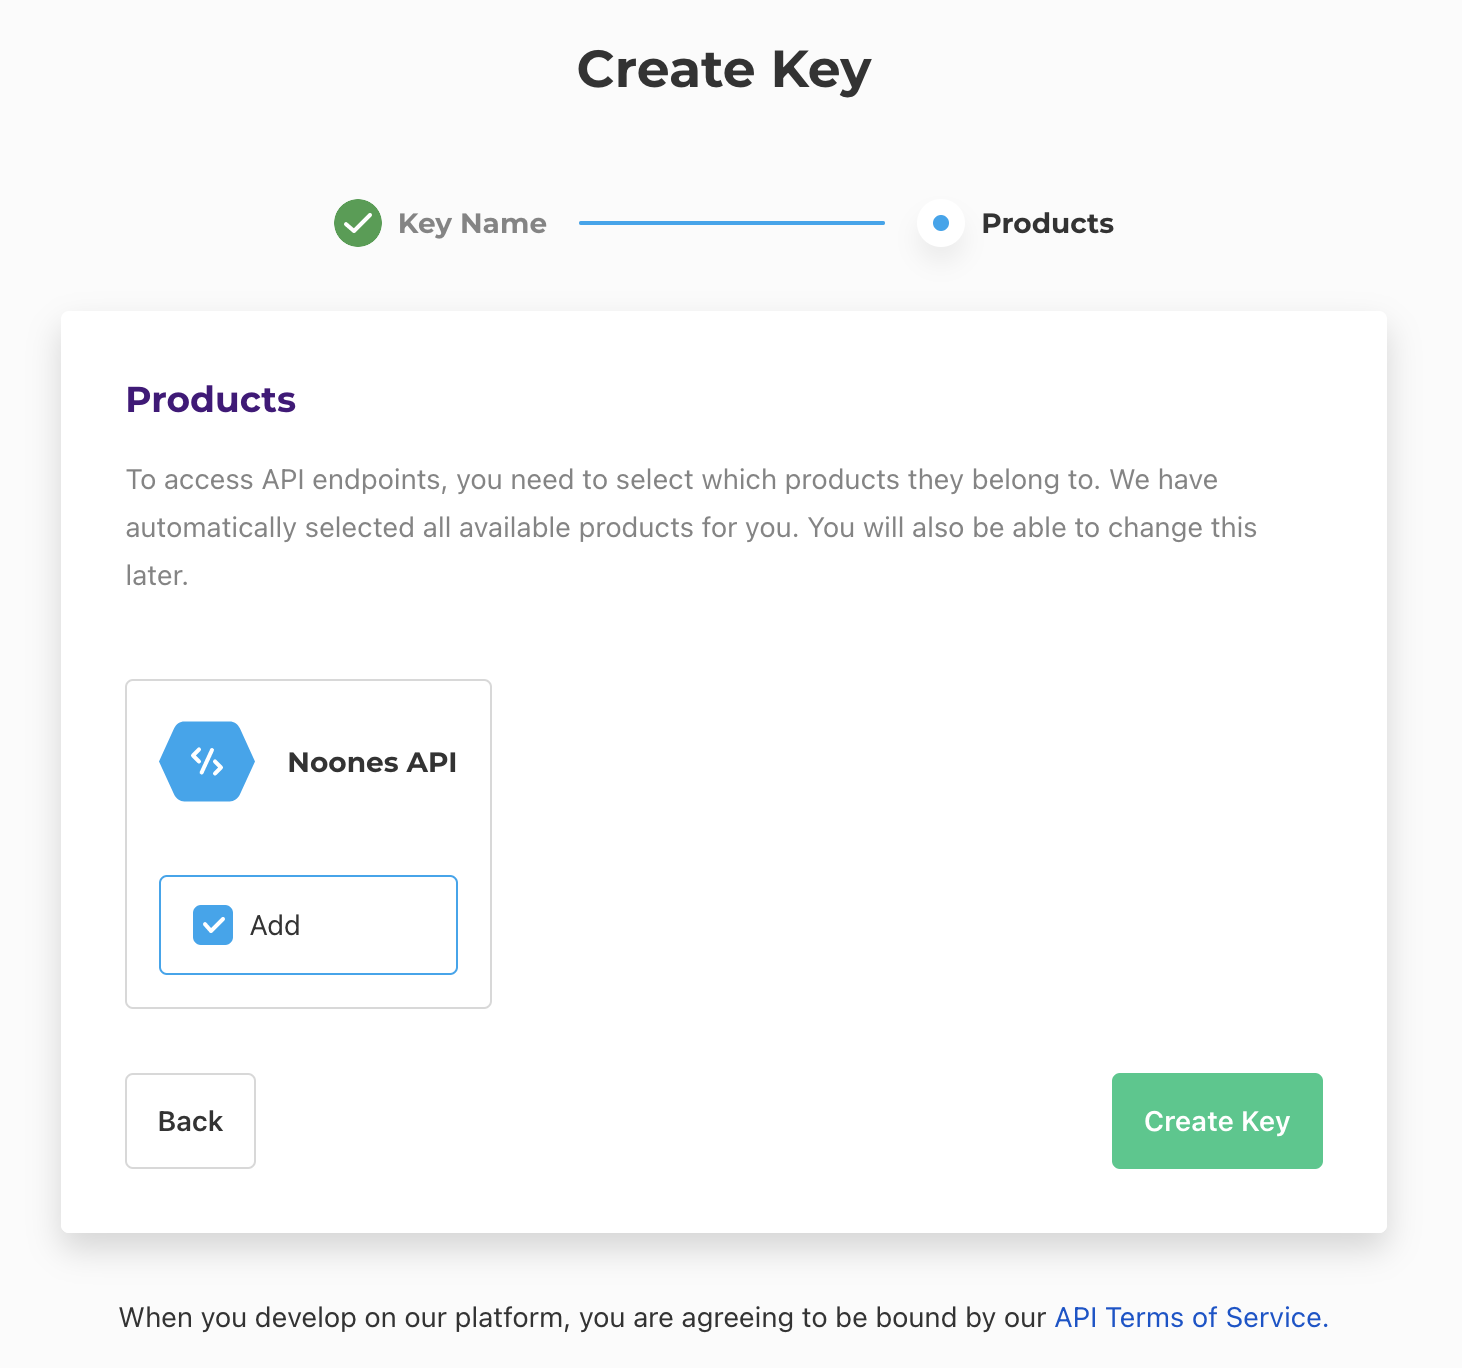Go to the Key Name step label

tap(472, 223)
